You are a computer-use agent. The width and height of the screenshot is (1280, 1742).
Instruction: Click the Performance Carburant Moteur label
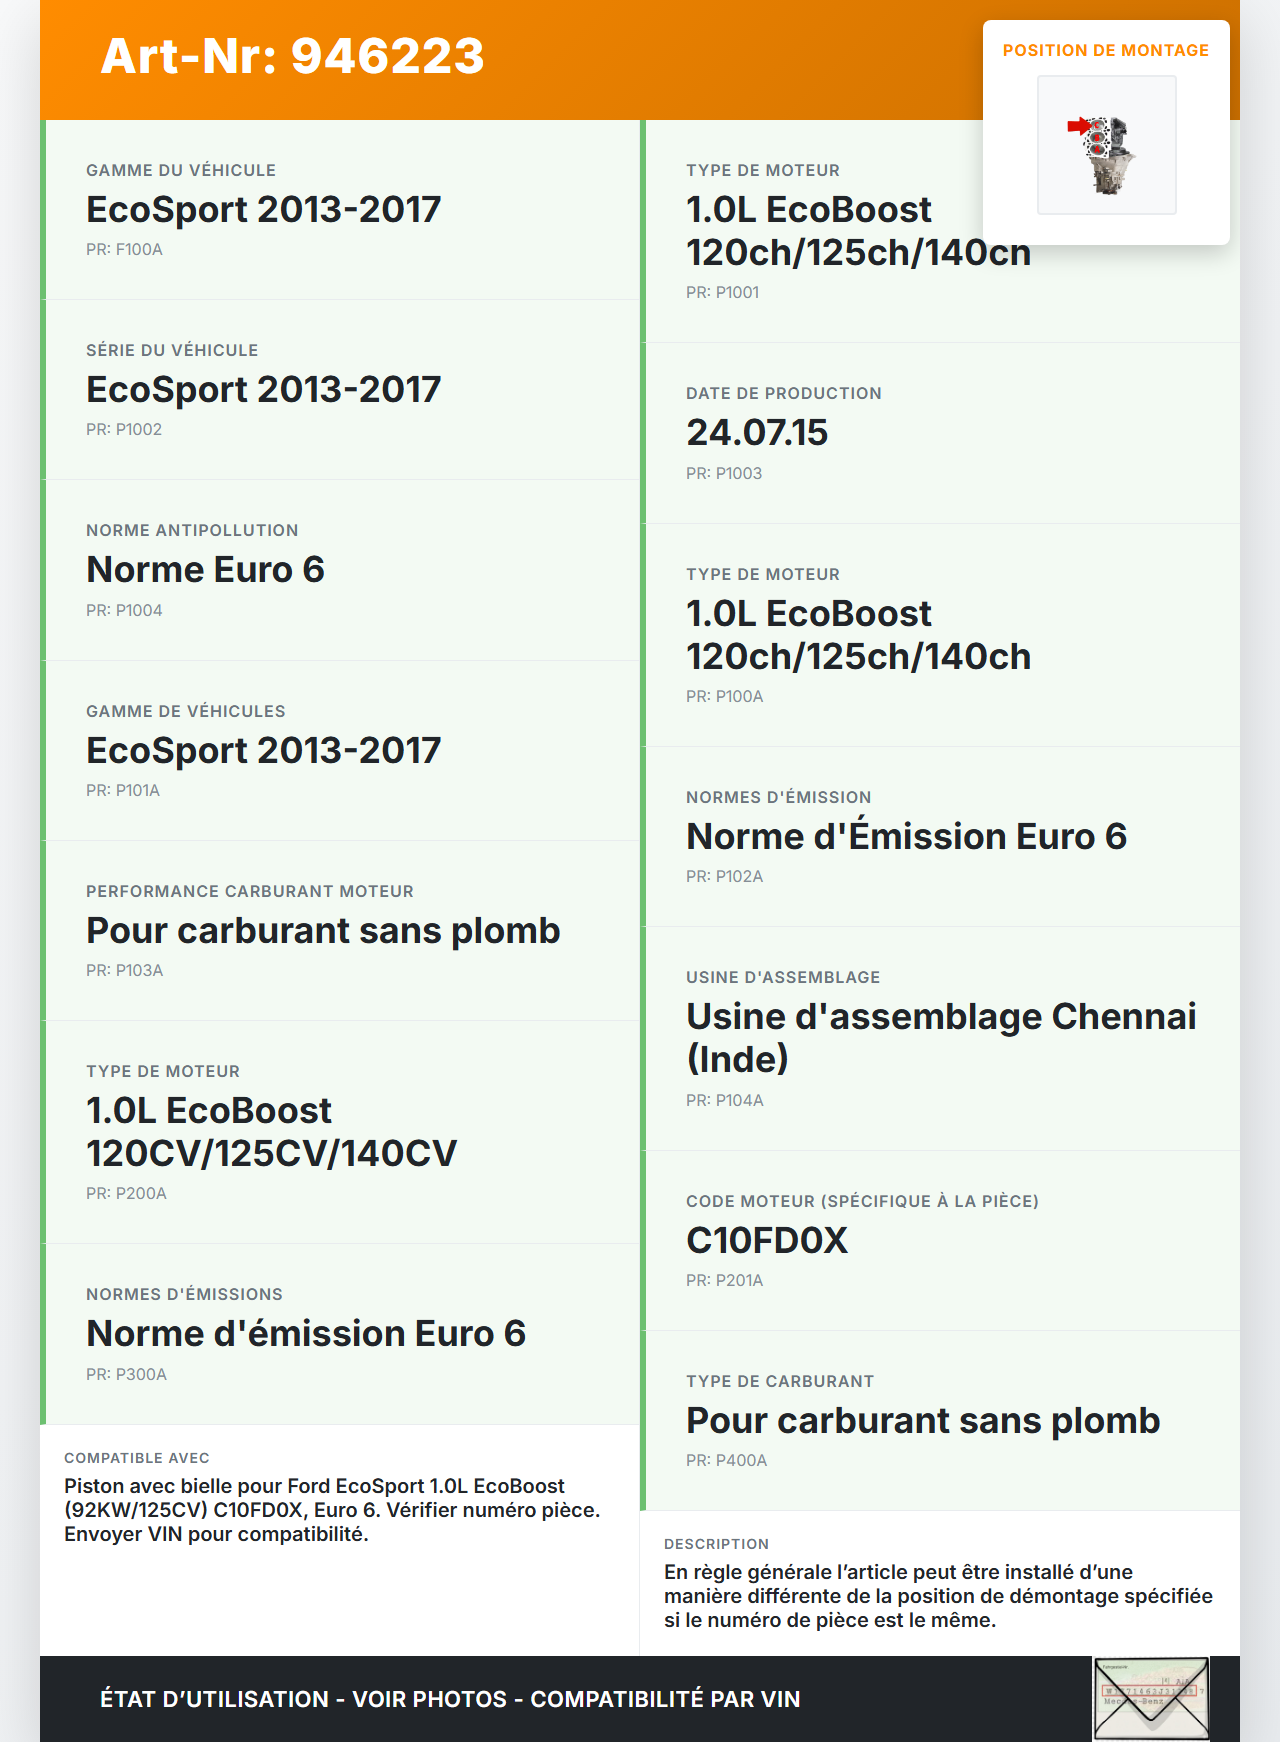(249, 891)
